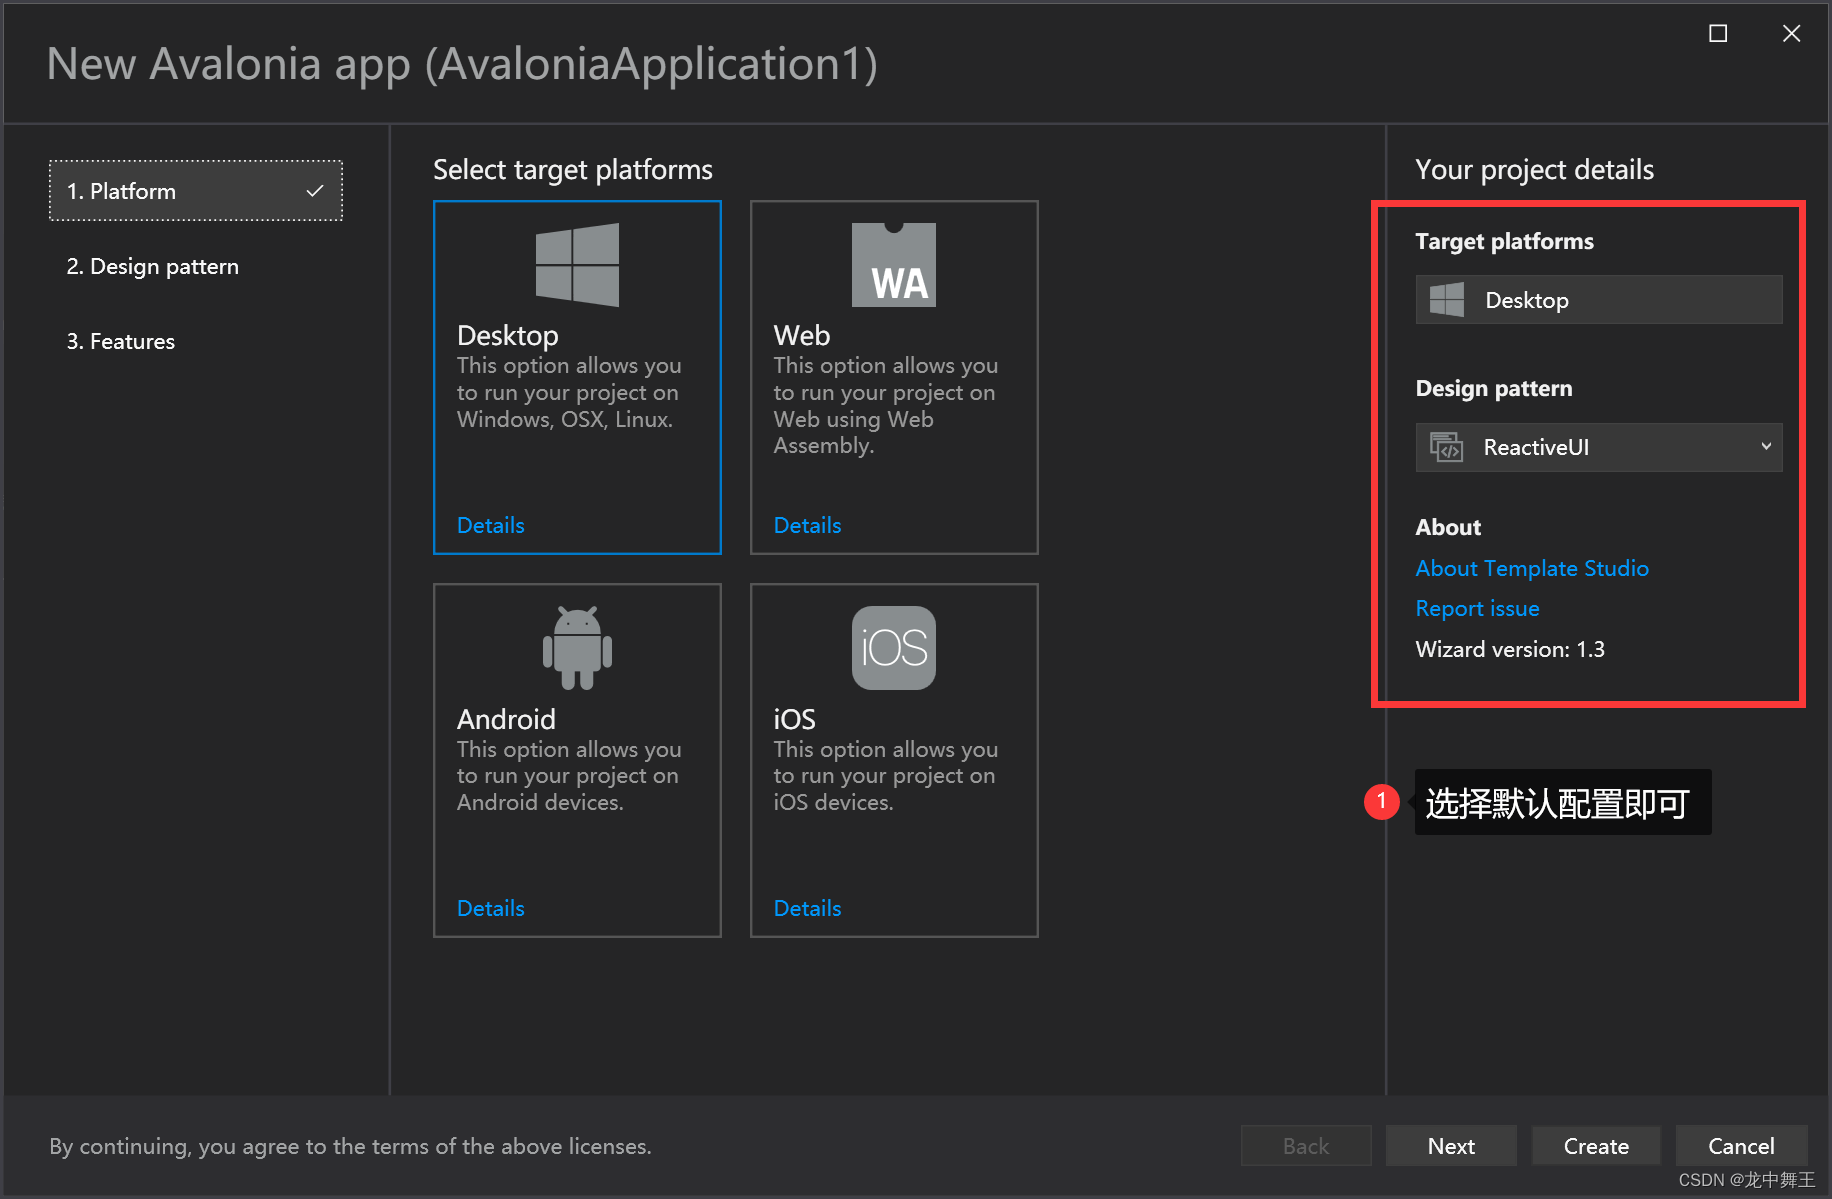
Task: Click the red numbered annotation badge
Action: 1381,801
